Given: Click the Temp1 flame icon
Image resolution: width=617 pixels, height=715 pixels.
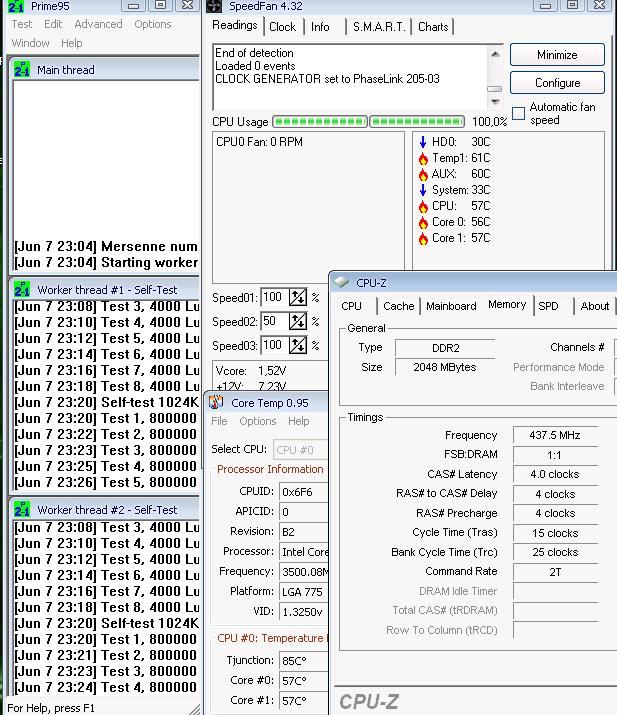Looking at the screenshot, I should pyautogui.click(x=423, y=158).
